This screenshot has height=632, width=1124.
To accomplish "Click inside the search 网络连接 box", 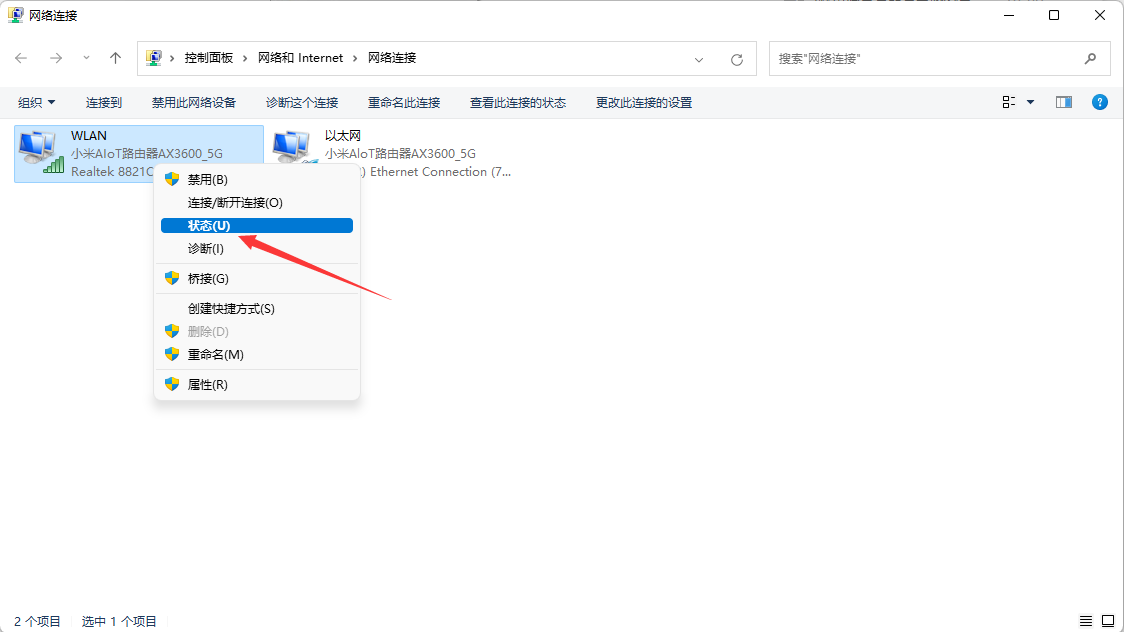I will pyautogui.click(x=930, y=58).
